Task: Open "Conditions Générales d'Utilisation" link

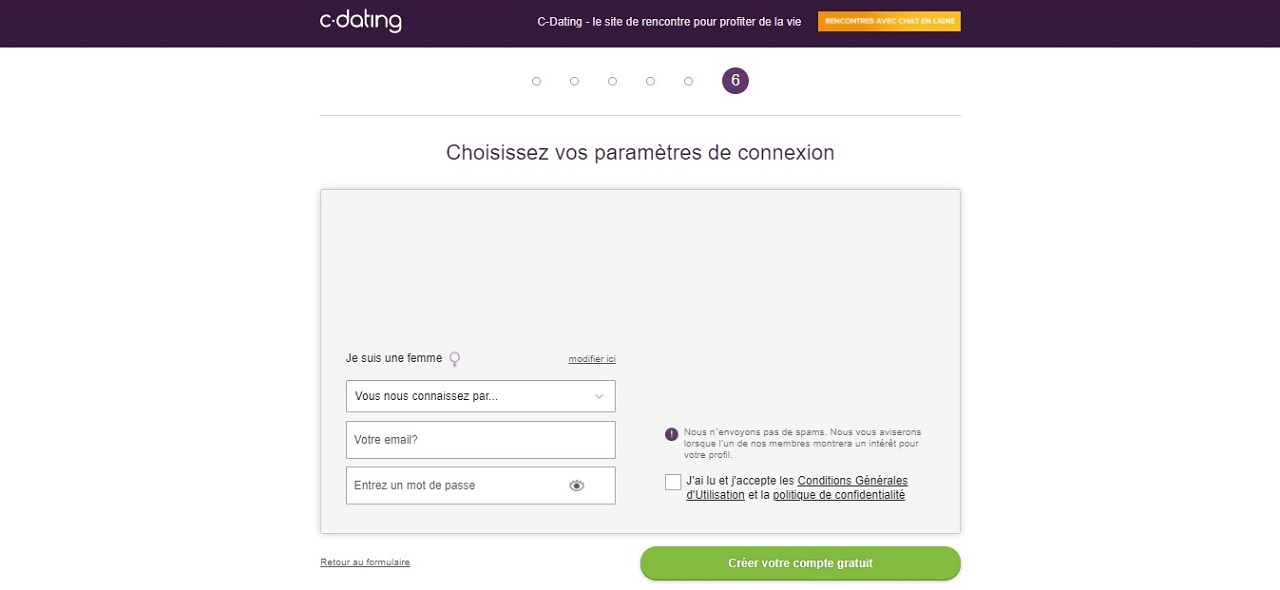Action: click(x=852, y=481)
